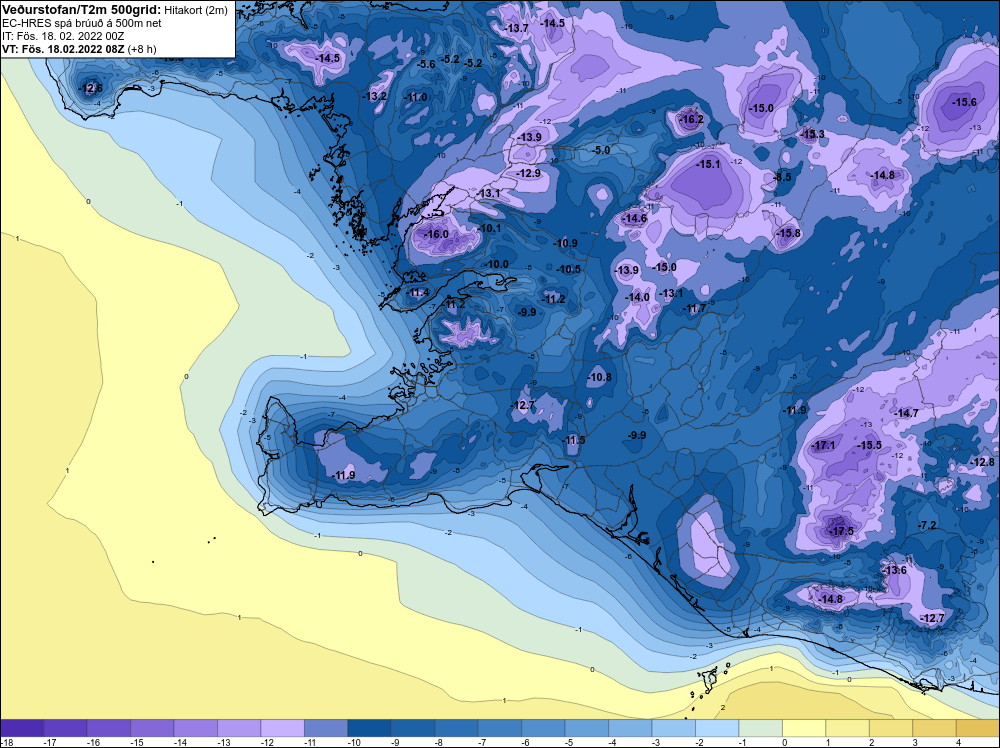Click the "EC-HRES spá brúuð á 500m net" line
1000x748 pixels.
point(82,23)
